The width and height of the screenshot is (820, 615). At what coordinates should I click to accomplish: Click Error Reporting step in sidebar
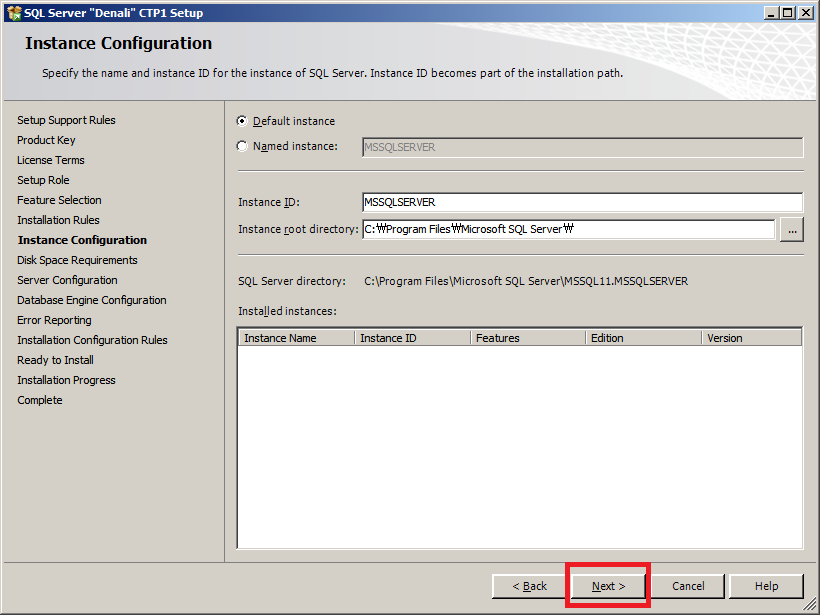point(54,320)
